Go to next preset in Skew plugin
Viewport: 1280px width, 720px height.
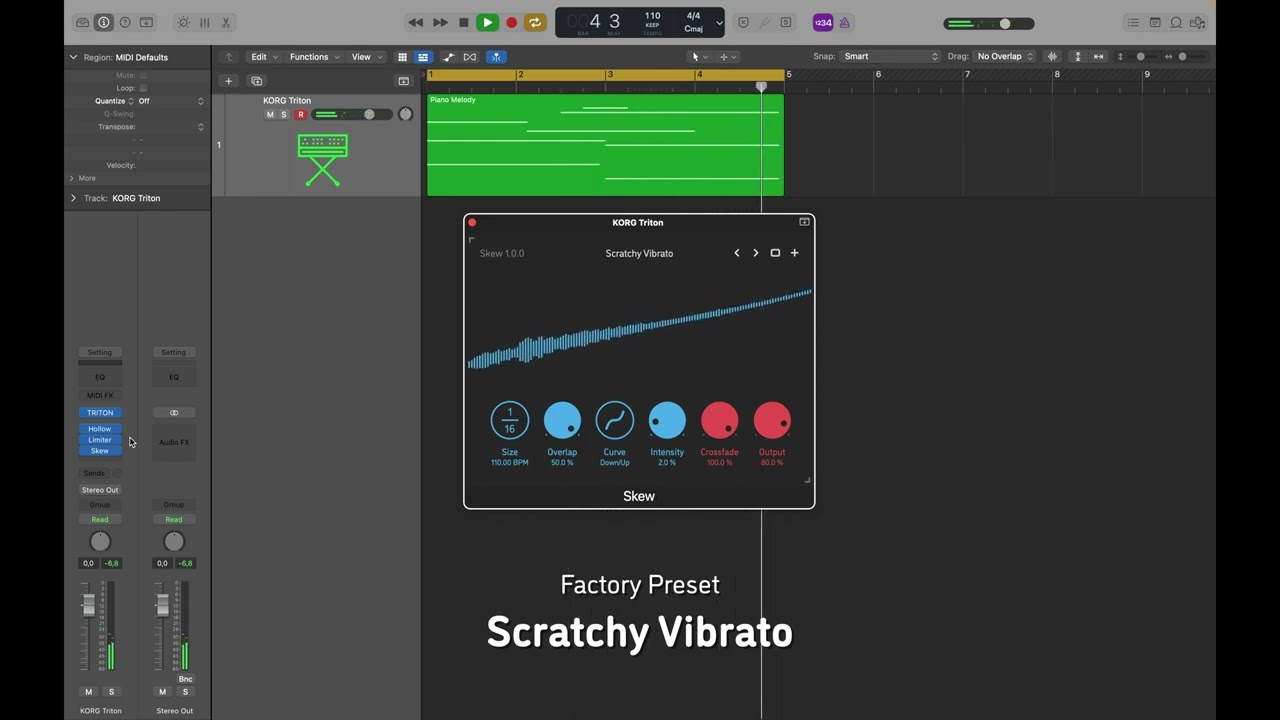pos(755,253)
